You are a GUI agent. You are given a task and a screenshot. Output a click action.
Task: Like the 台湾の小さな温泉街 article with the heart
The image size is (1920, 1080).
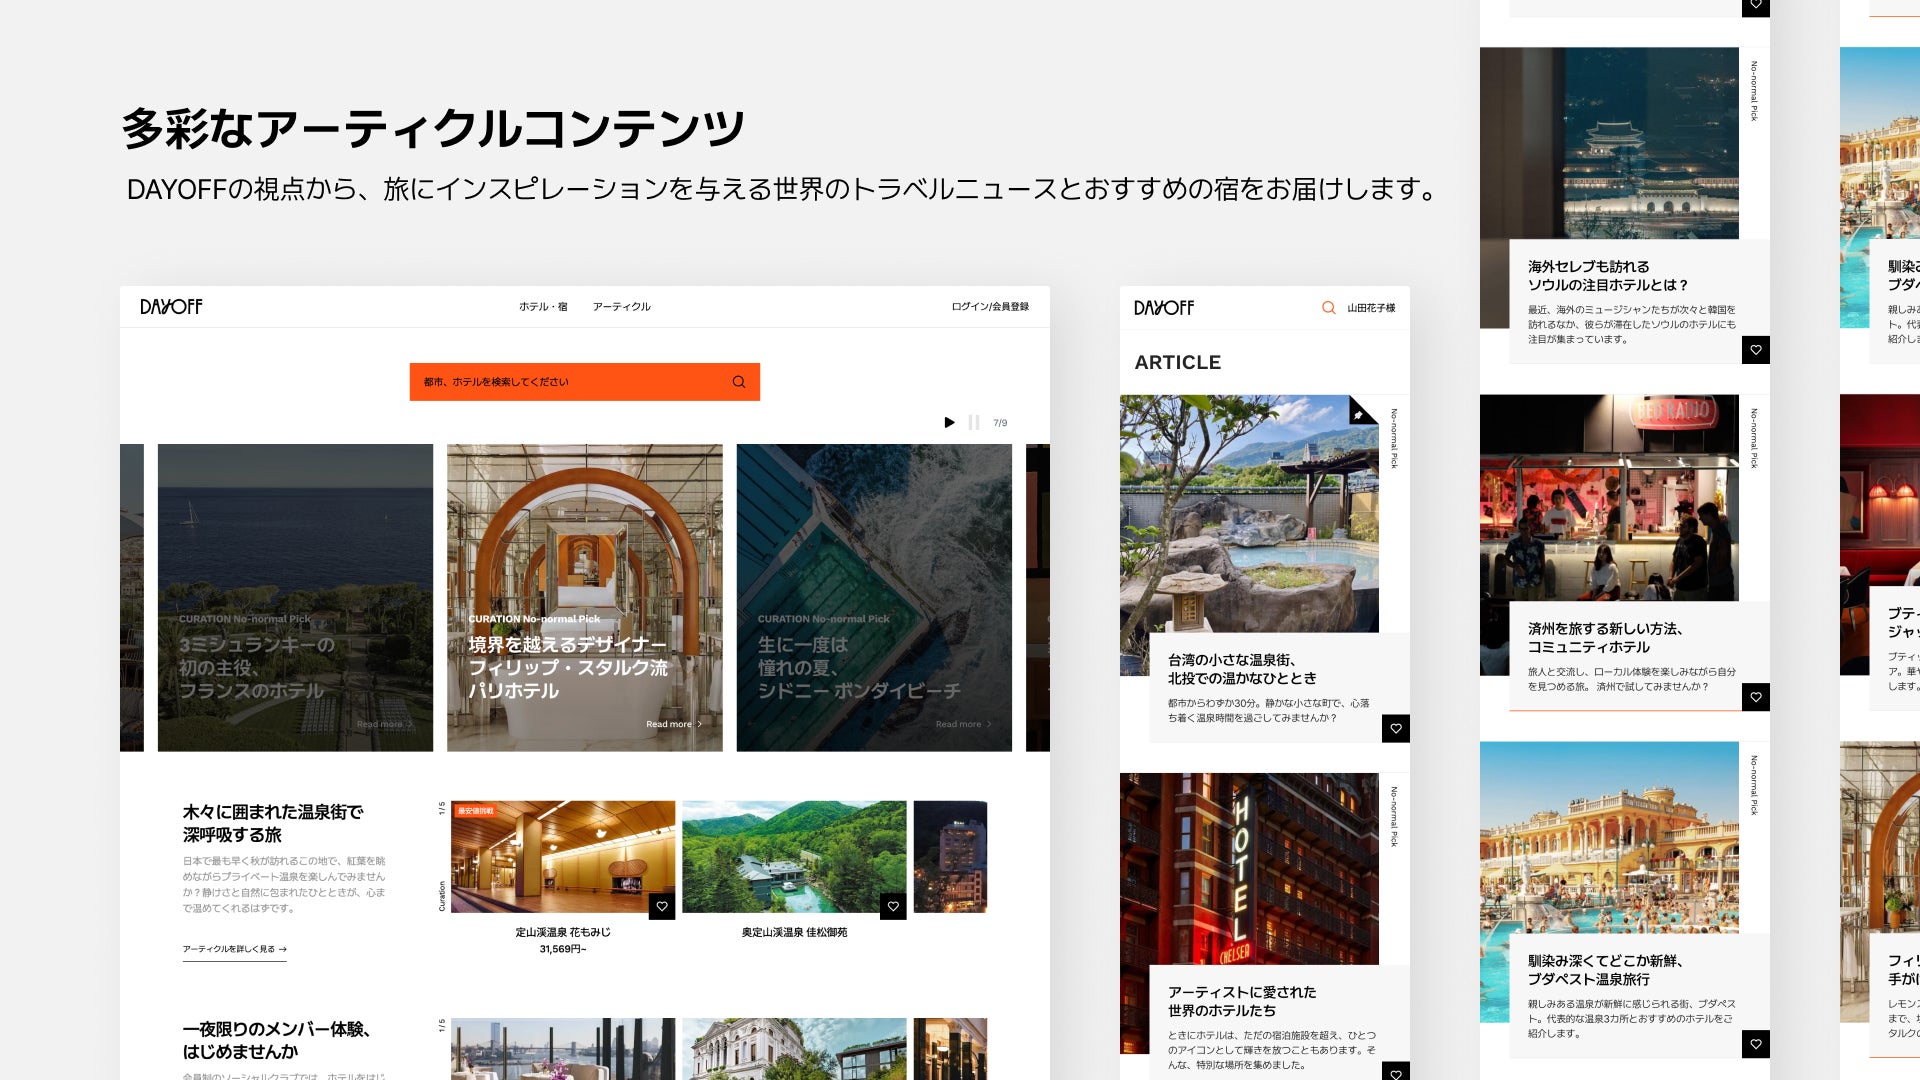click(1396, 728)
